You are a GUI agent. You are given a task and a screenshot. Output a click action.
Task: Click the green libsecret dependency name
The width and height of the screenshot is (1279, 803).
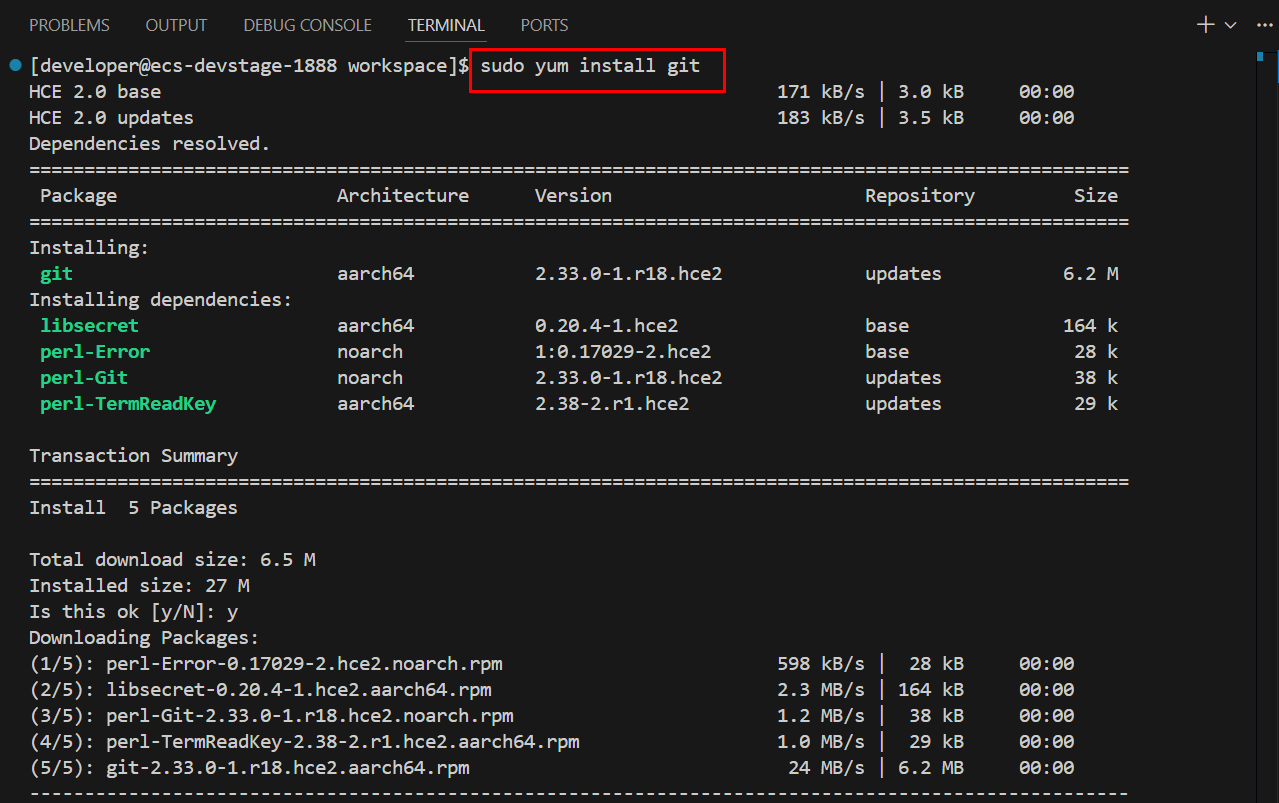click(x=89, y=326)
